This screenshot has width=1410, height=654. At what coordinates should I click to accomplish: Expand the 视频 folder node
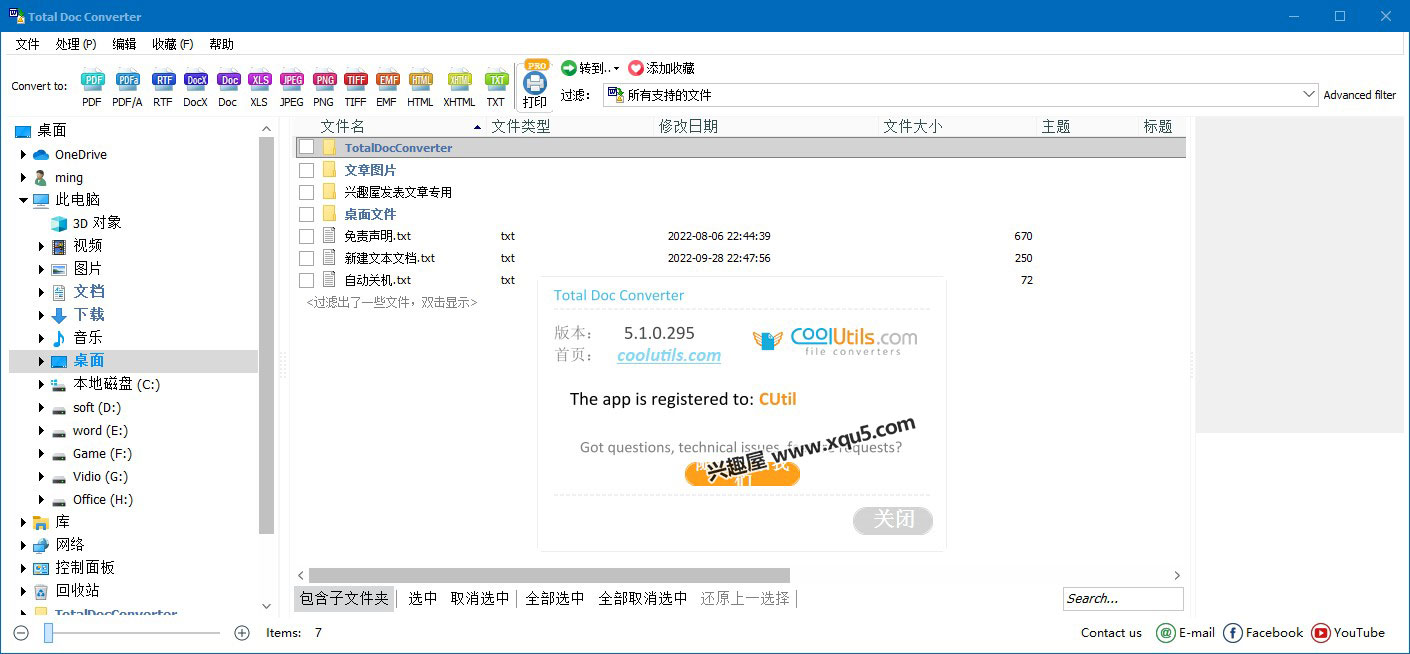pyautogui.click(x=41, y=246)
